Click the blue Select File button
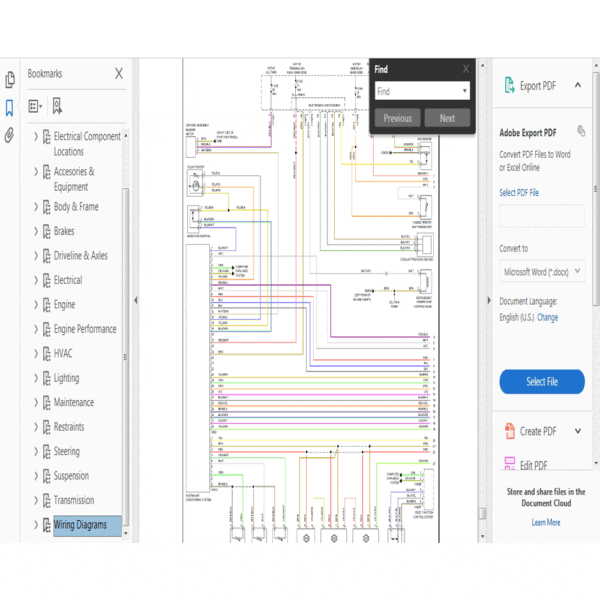This screenshot has width=600, height=600. [542, 382]
